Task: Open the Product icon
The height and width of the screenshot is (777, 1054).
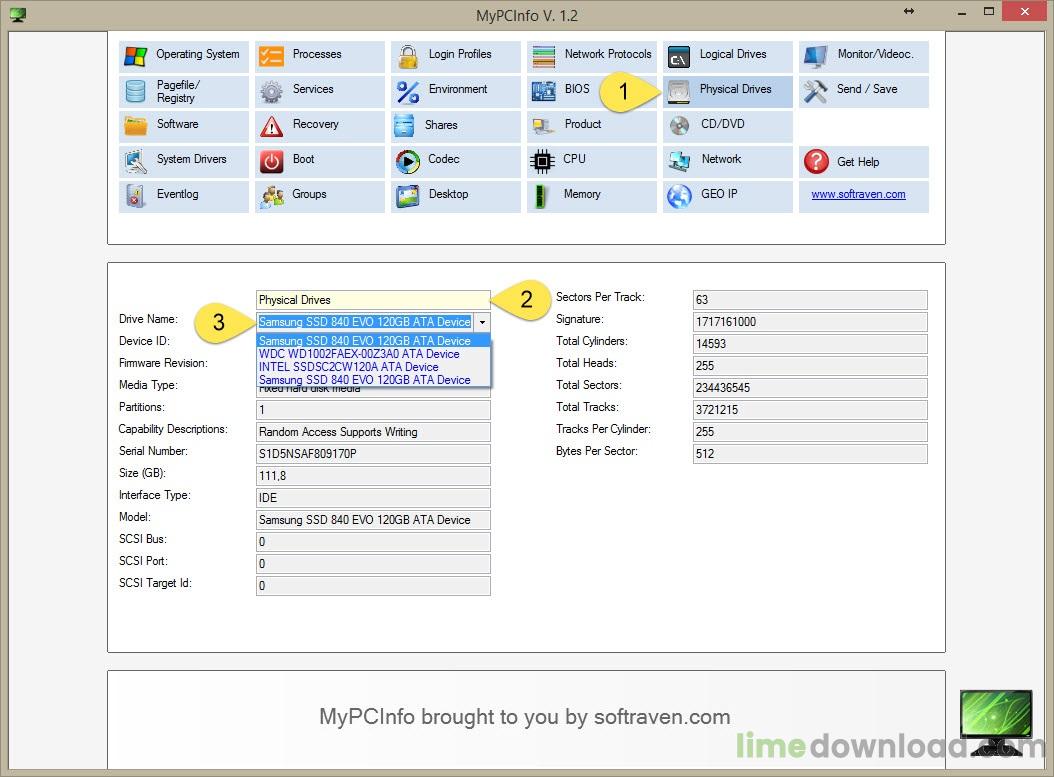Action: pyautogui.click(x=541, y=126)
